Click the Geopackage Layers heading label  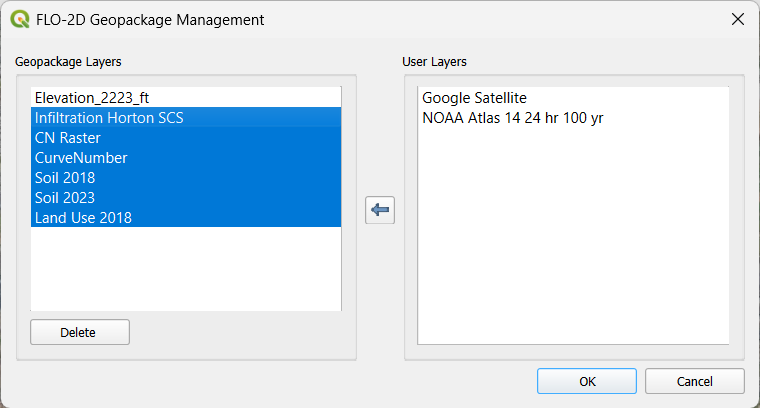68,62
